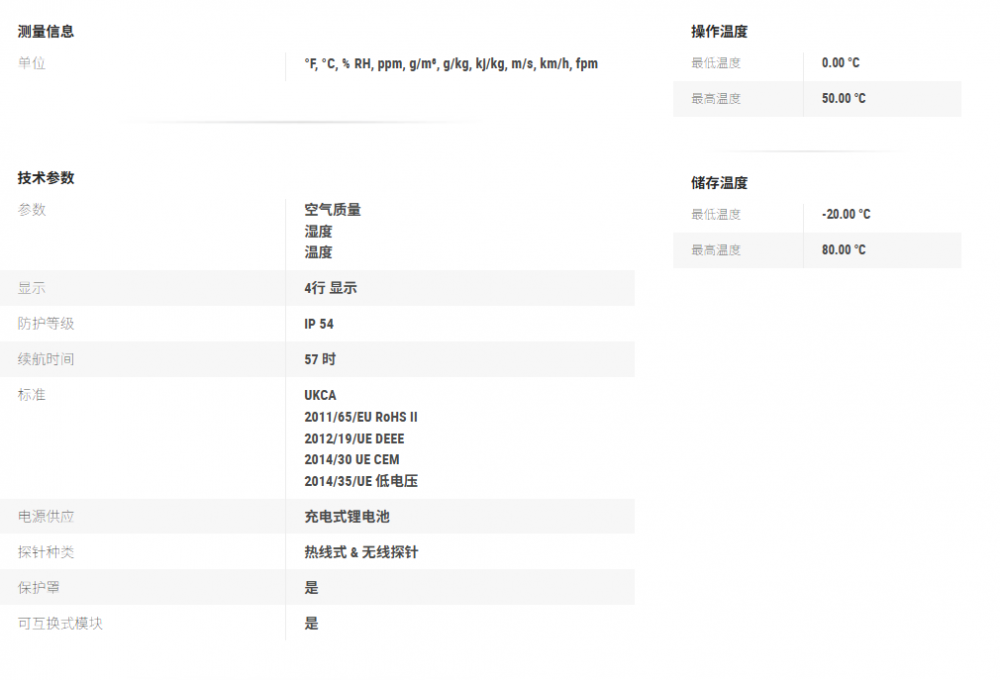Select the 热线式 & 无线探针 probe type

point(361,552)
